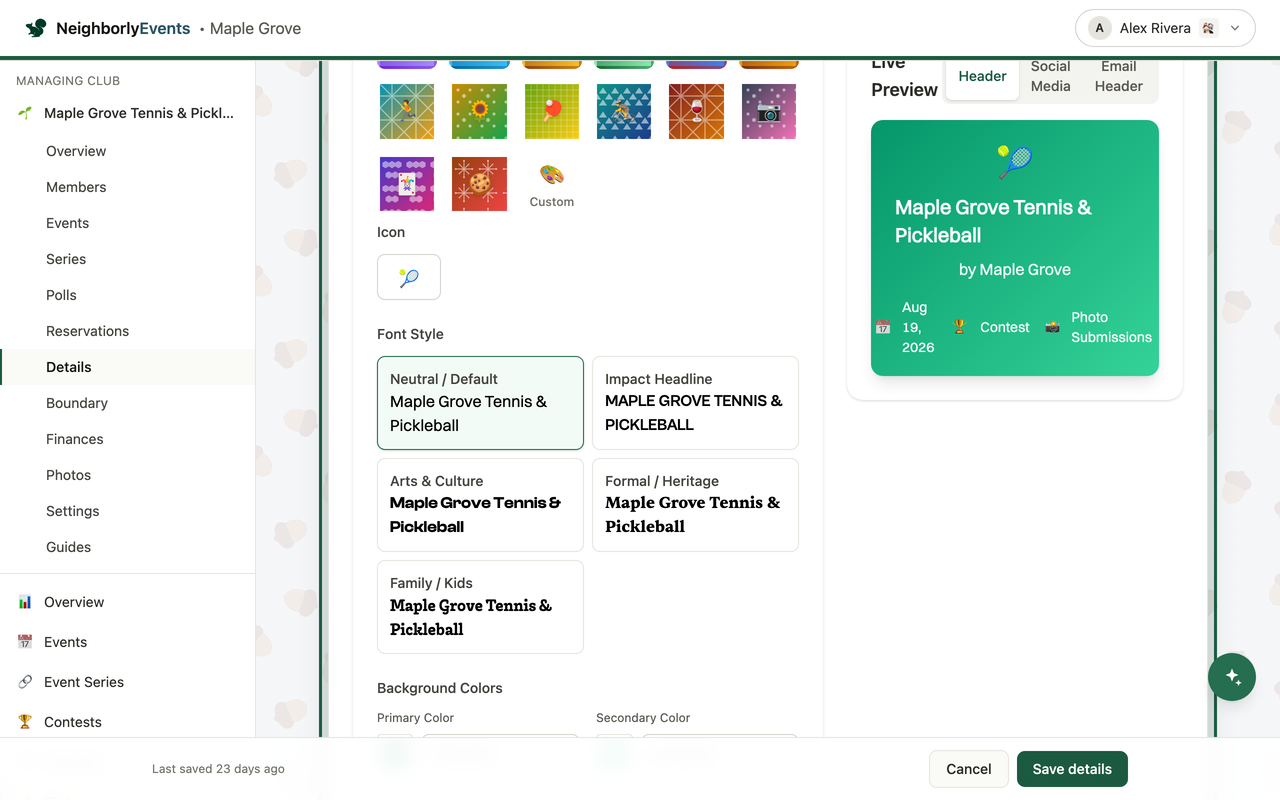This screenshot has height=800, width=1280.
Task: Choose the Formal / Heritage font style
Action: tap(695, 505)
